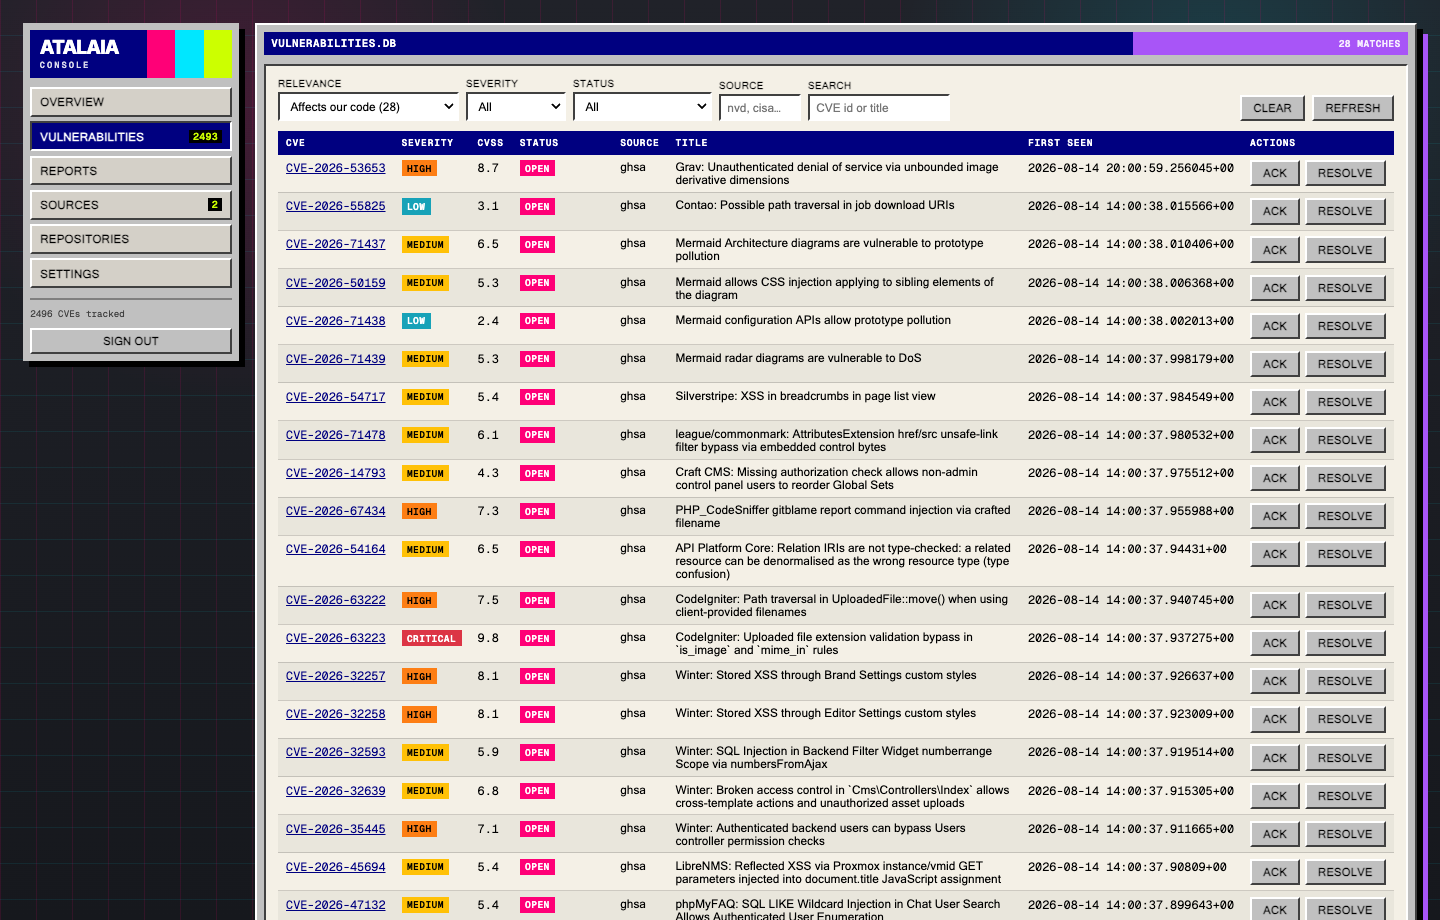This screenshot has width=1440, height=920.
Task: Acknowledge CVE-2026-53653 with ACK
Action: click(x=1275, y=173)
